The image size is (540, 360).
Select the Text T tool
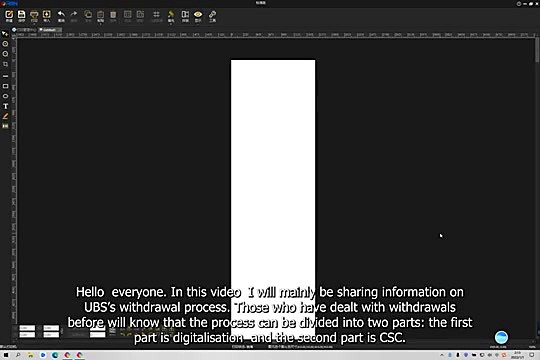5,106
